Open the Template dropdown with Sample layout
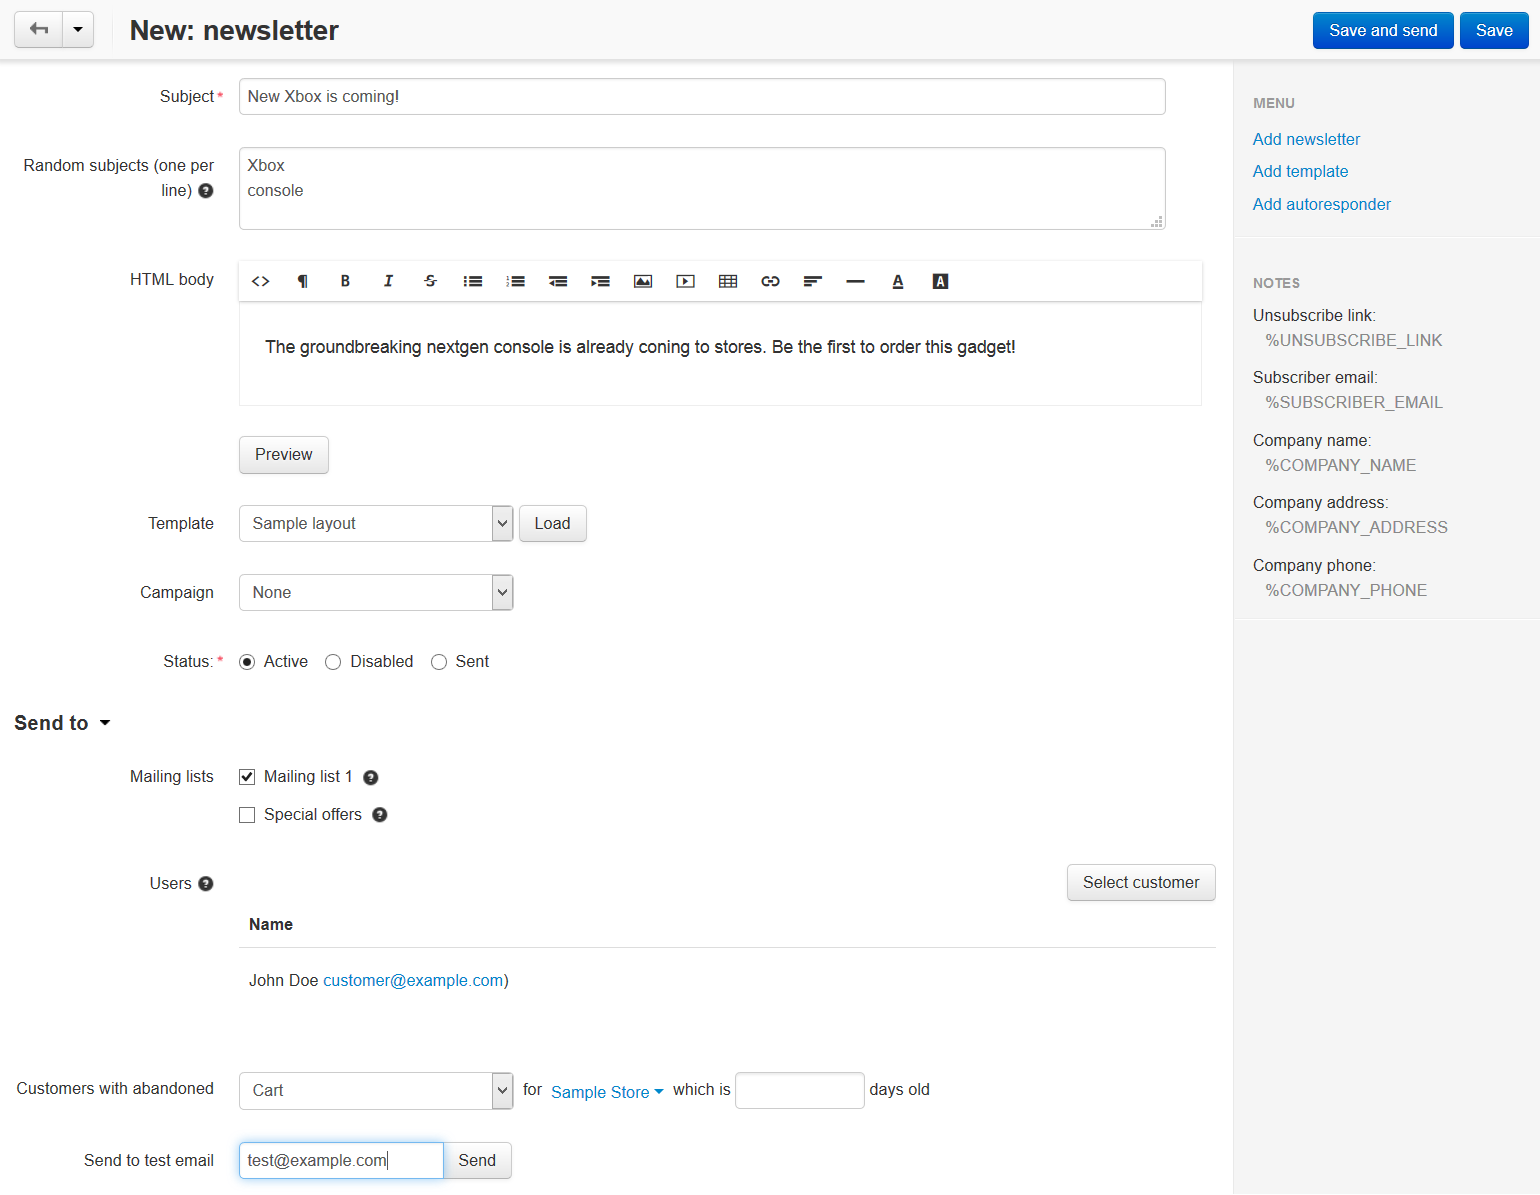Image resolution: width=1540 pixels, height=1195 pixels. coord(376,524)
